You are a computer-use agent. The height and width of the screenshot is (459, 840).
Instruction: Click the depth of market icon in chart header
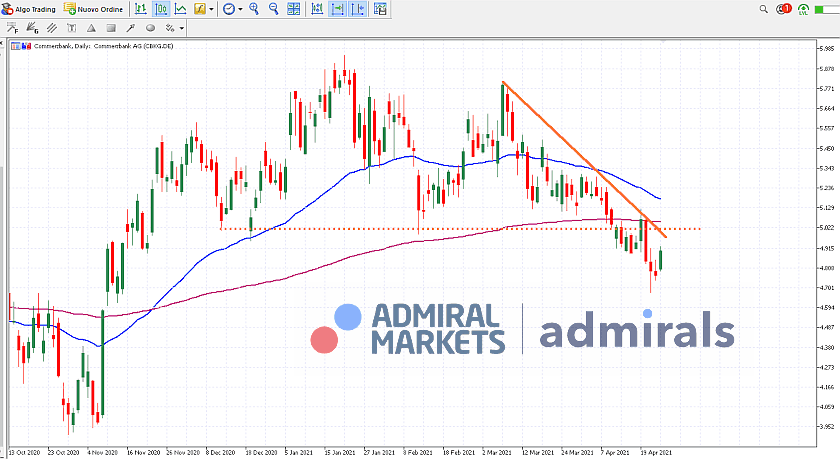click(x=26, y=46)
